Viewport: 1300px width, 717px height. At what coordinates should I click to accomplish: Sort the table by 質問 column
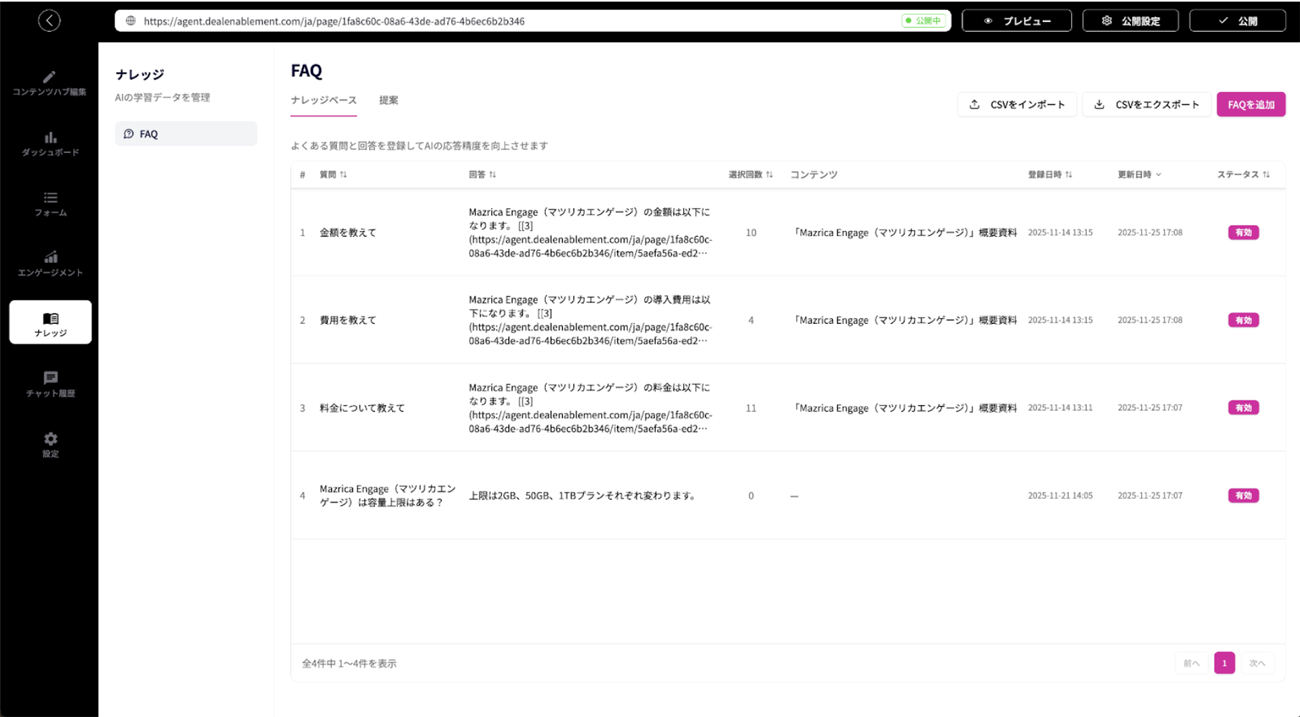click(x=333, y=175)
